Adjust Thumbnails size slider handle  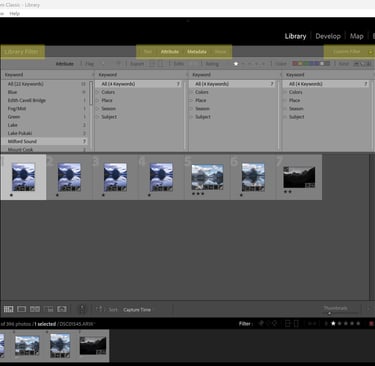[329, 313]
